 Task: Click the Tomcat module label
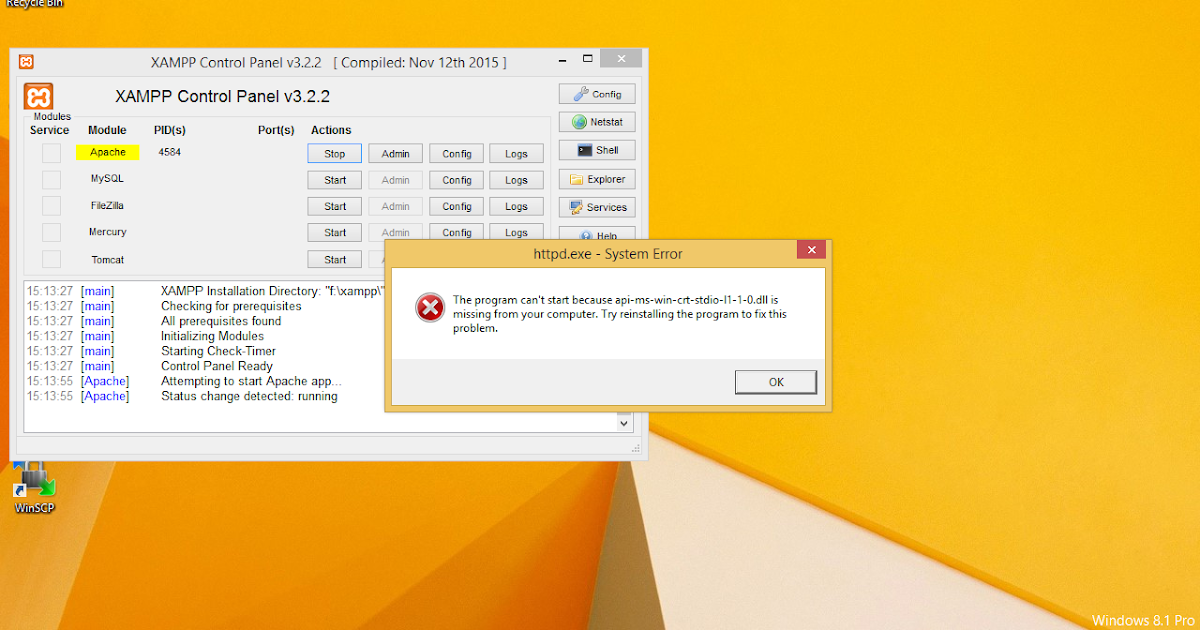[107, 259]
